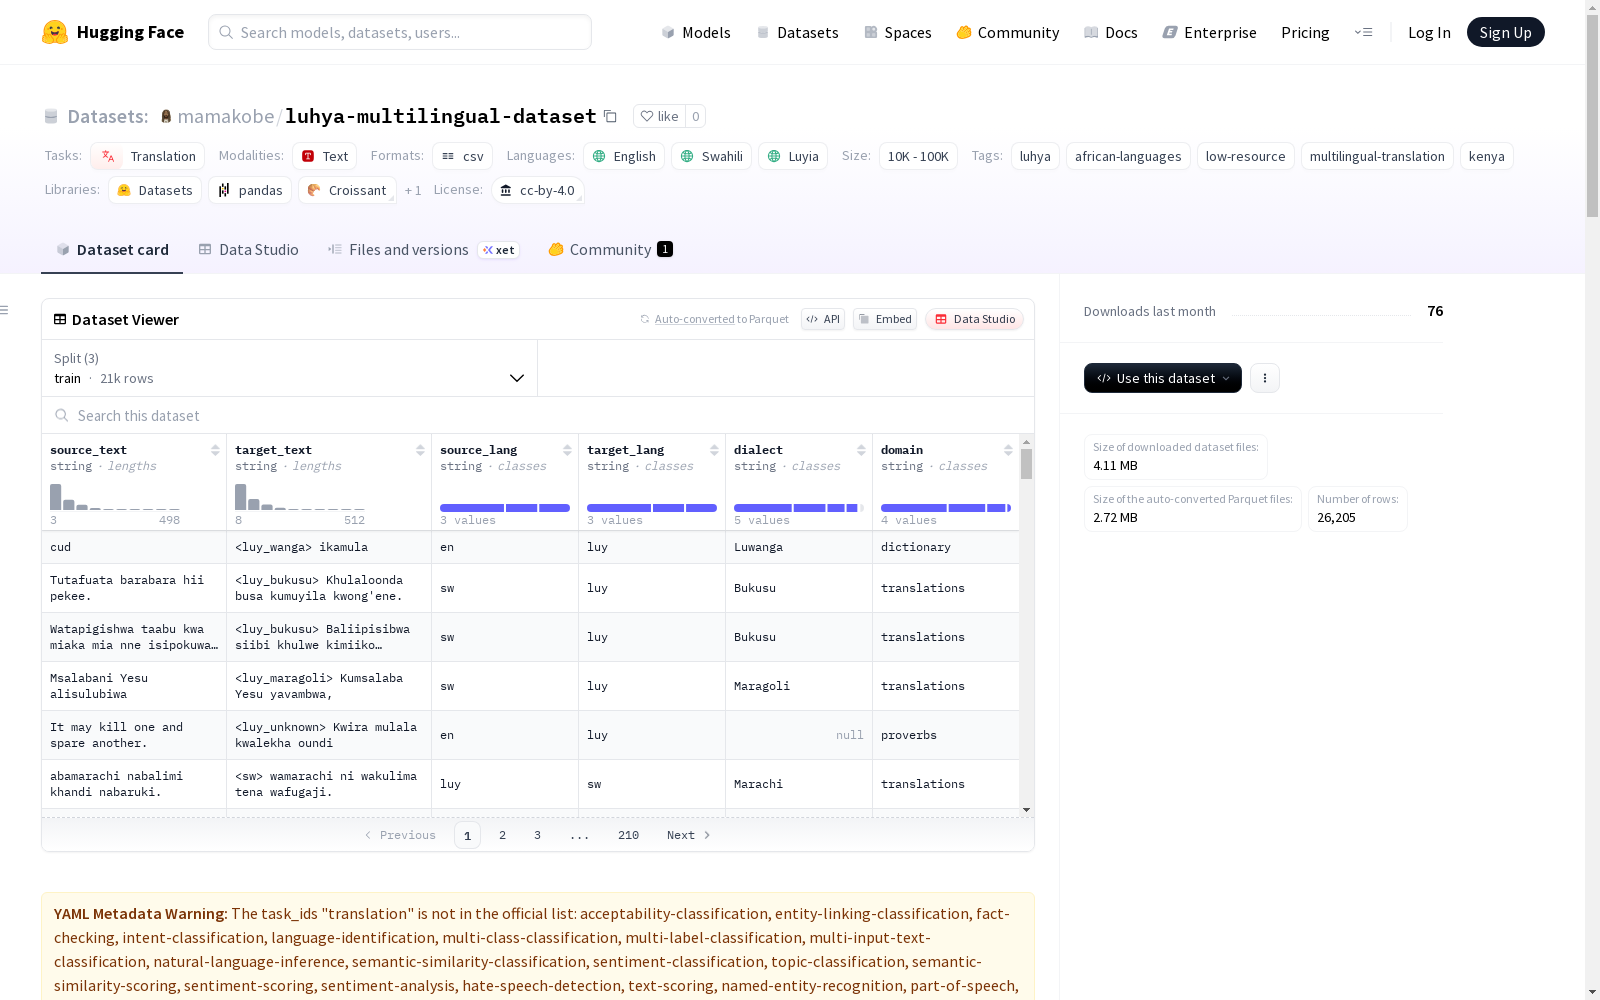The image size is (1600, 1000).
Task: Click the low-resource tag
Action: [x=1245, y=156]
